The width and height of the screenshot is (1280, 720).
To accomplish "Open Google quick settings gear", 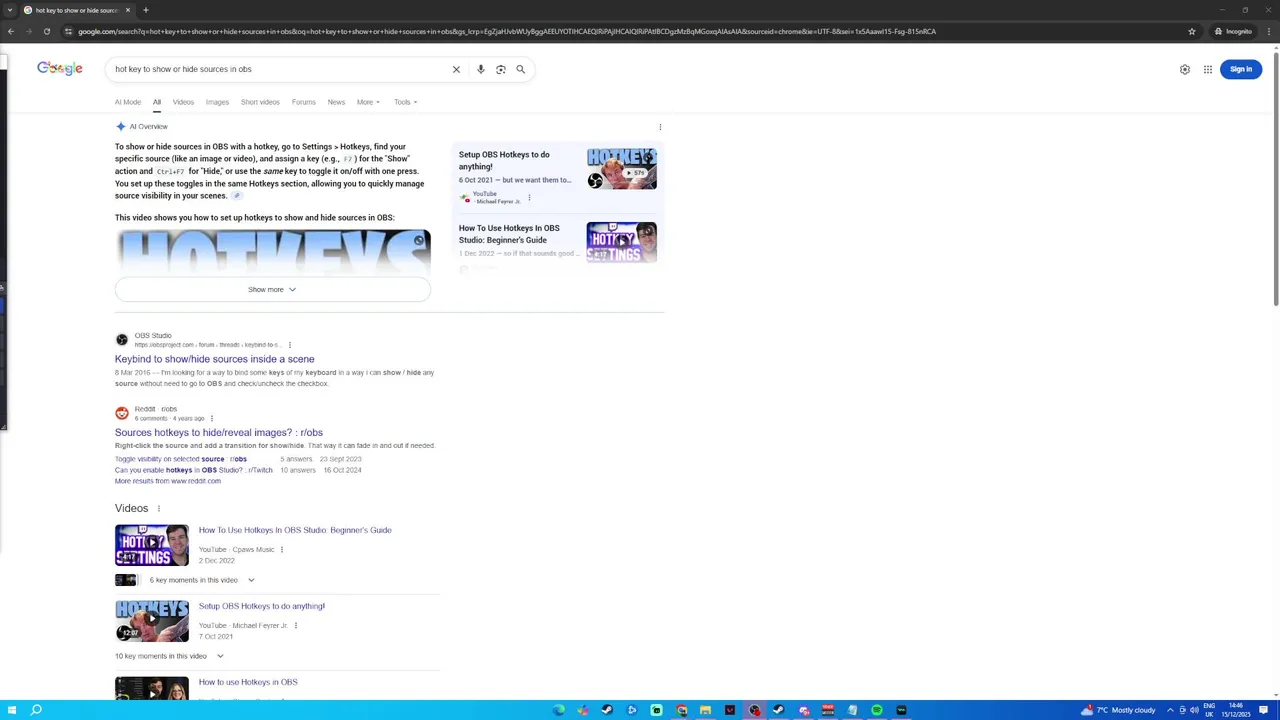I will pyautogui.click(x=1185, y=69).
